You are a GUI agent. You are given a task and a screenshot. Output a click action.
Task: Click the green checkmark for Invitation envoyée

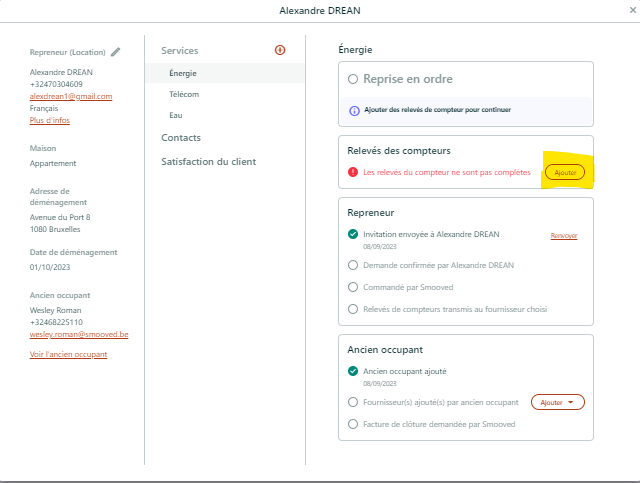(x=353, y=234)
